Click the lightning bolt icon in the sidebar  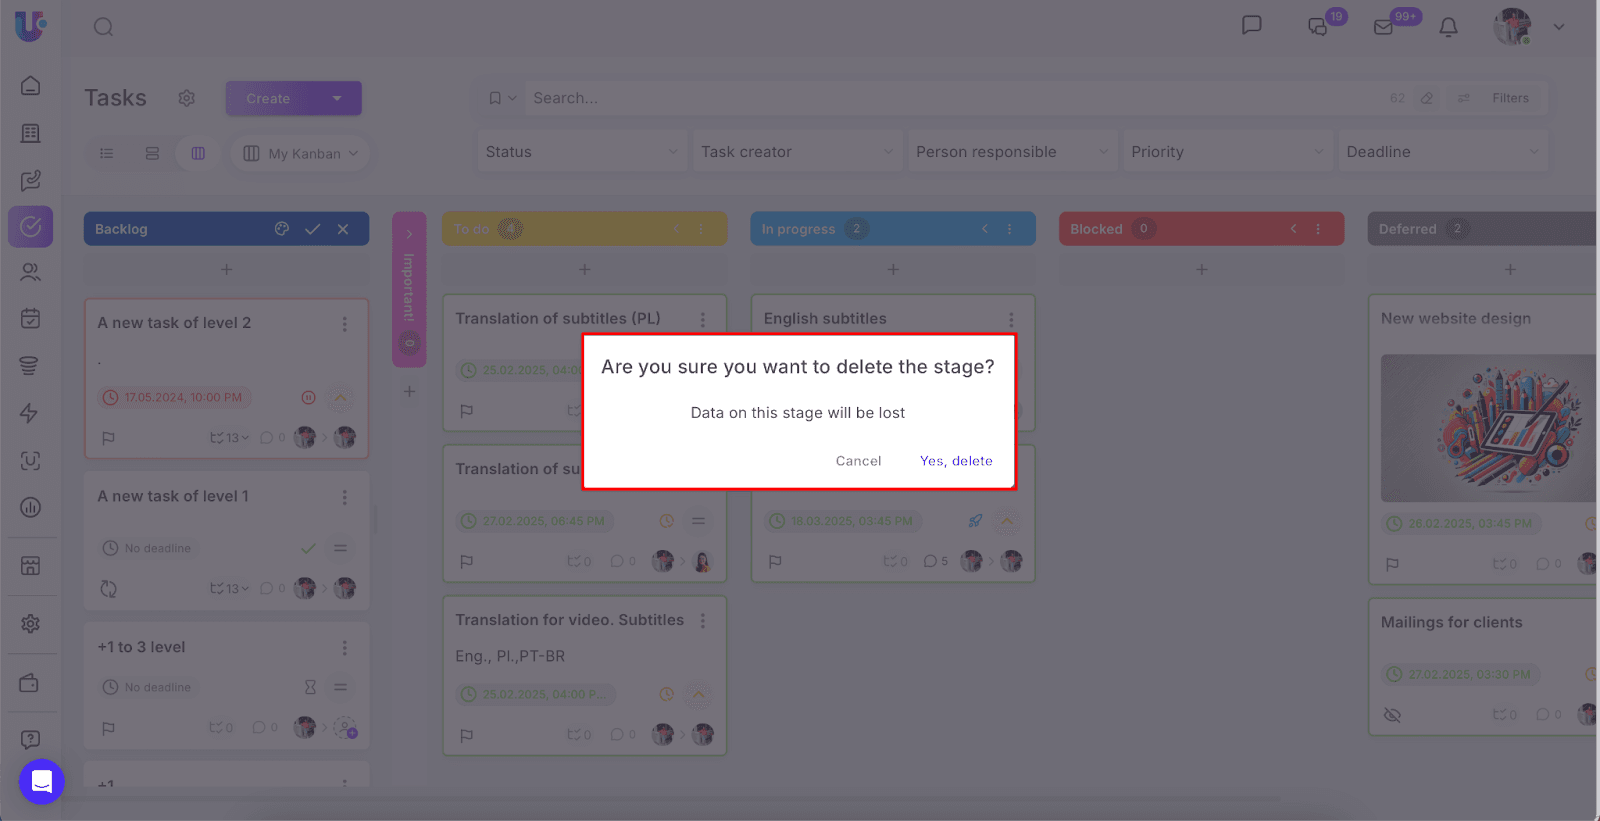pyautogui.click(x=30, y=413)
